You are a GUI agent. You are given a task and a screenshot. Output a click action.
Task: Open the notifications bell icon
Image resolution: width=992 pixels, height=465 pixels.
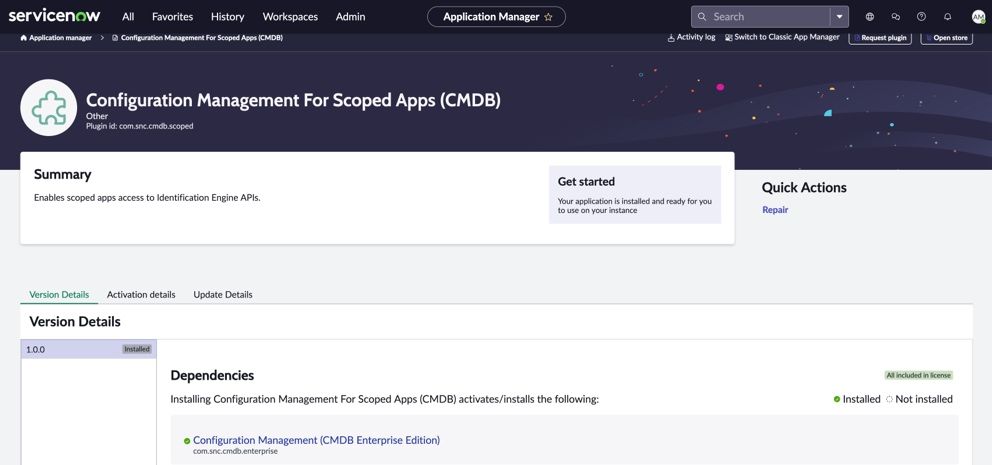[x=947, y=17]
